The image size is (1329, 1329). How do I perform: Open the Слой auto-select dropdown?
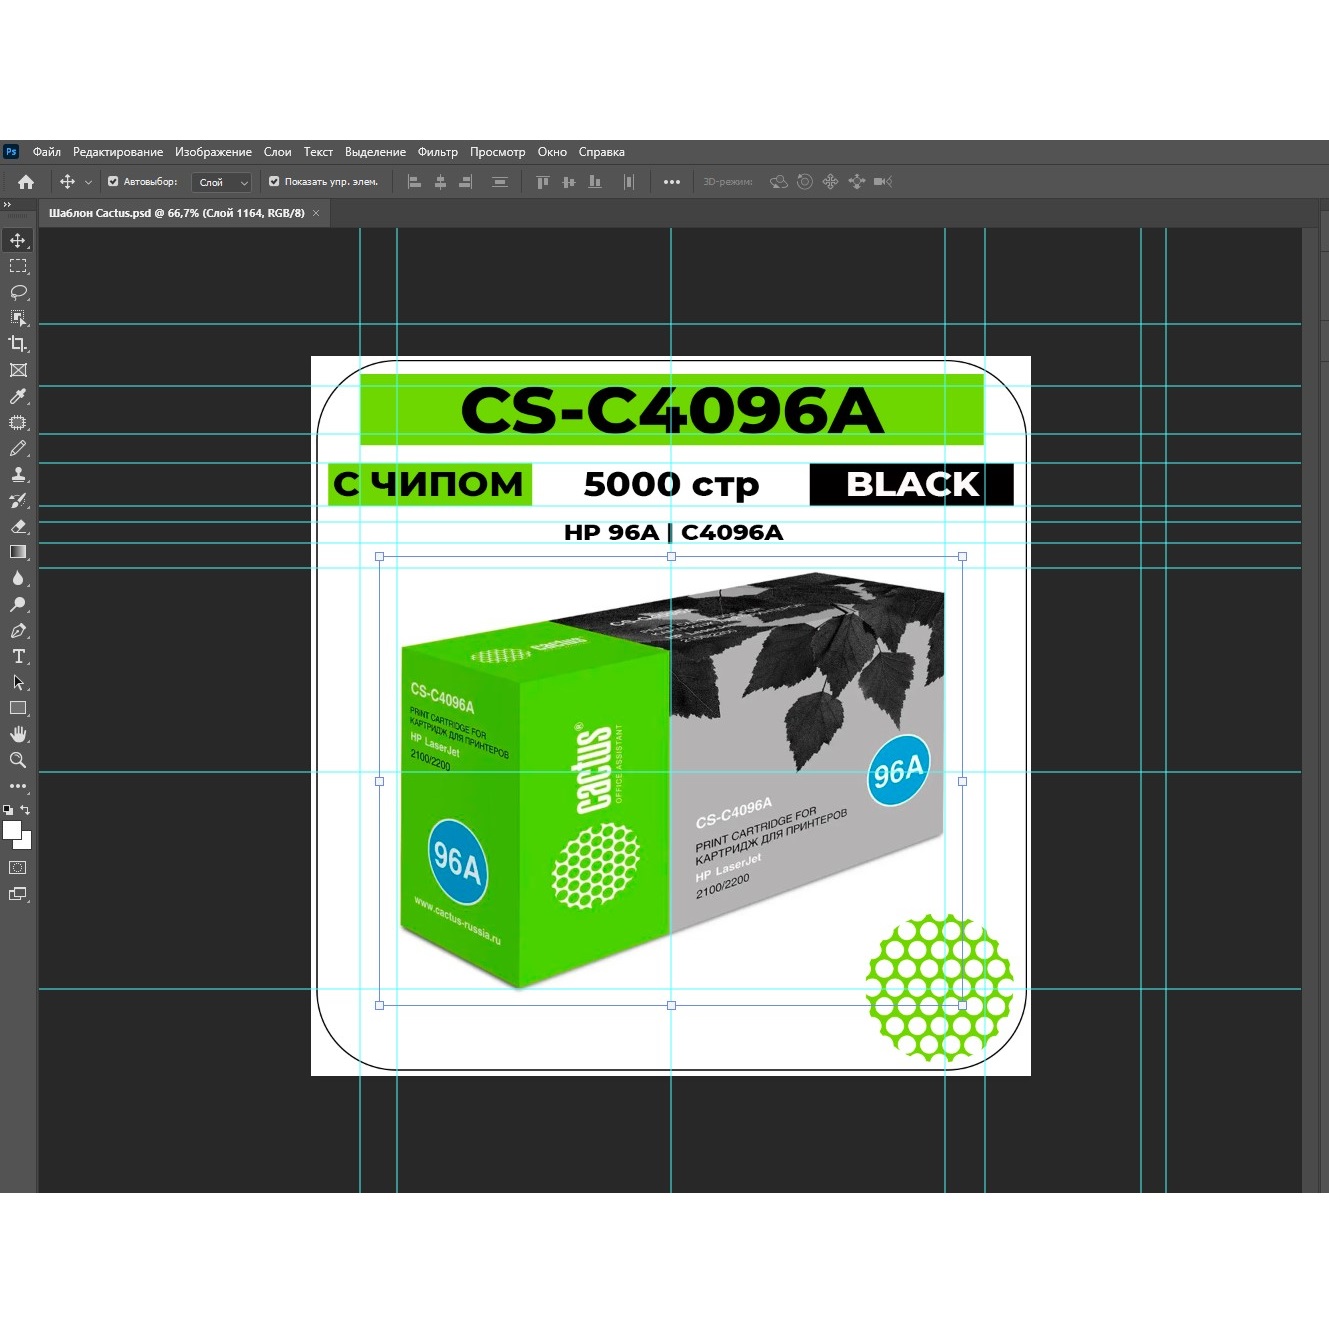point(222,182)
